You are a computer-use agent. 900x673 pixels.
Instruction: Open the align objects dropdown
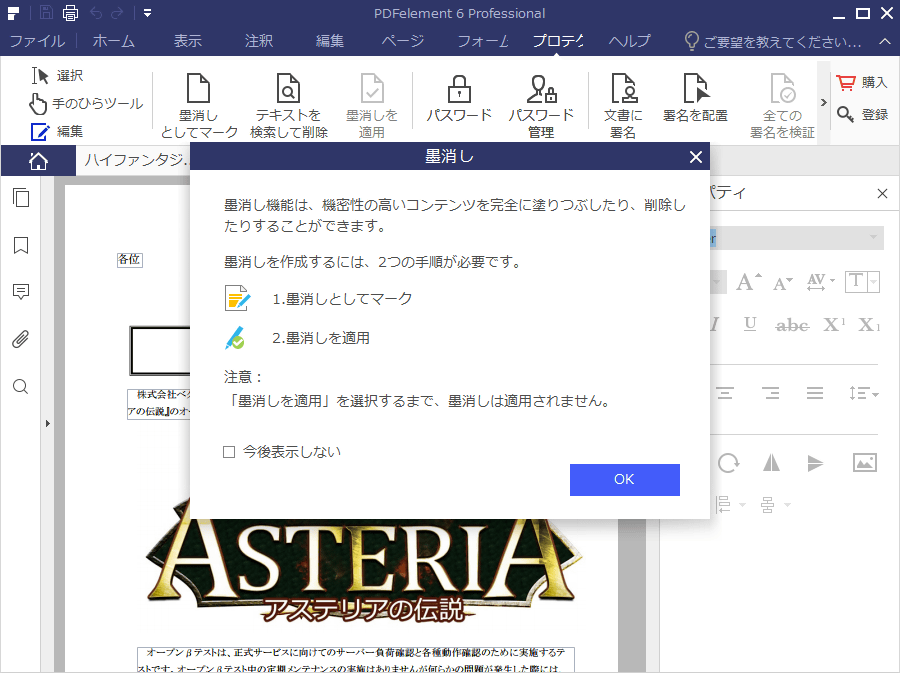coord(731,505)
